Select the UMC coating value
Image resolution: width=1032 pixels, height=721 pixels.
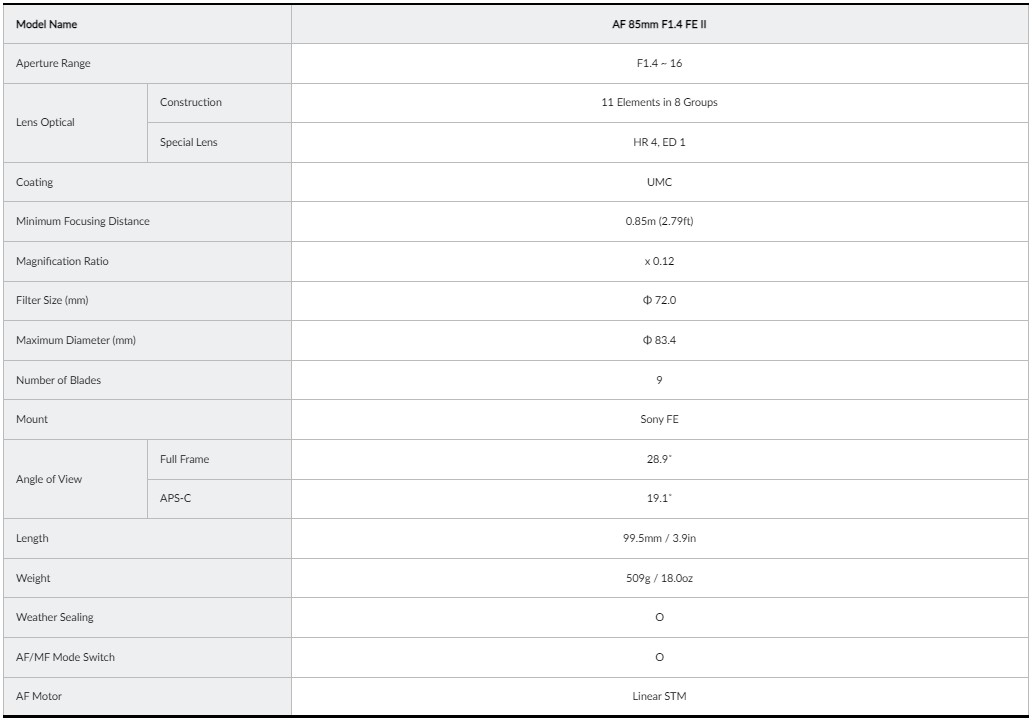click(659, 182)
